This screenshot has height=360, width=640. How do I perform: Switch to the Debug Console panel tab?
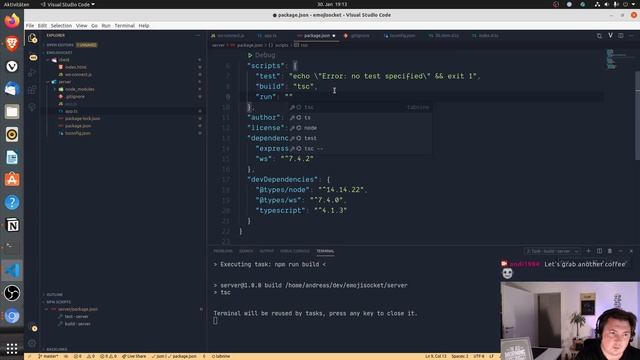295,251
